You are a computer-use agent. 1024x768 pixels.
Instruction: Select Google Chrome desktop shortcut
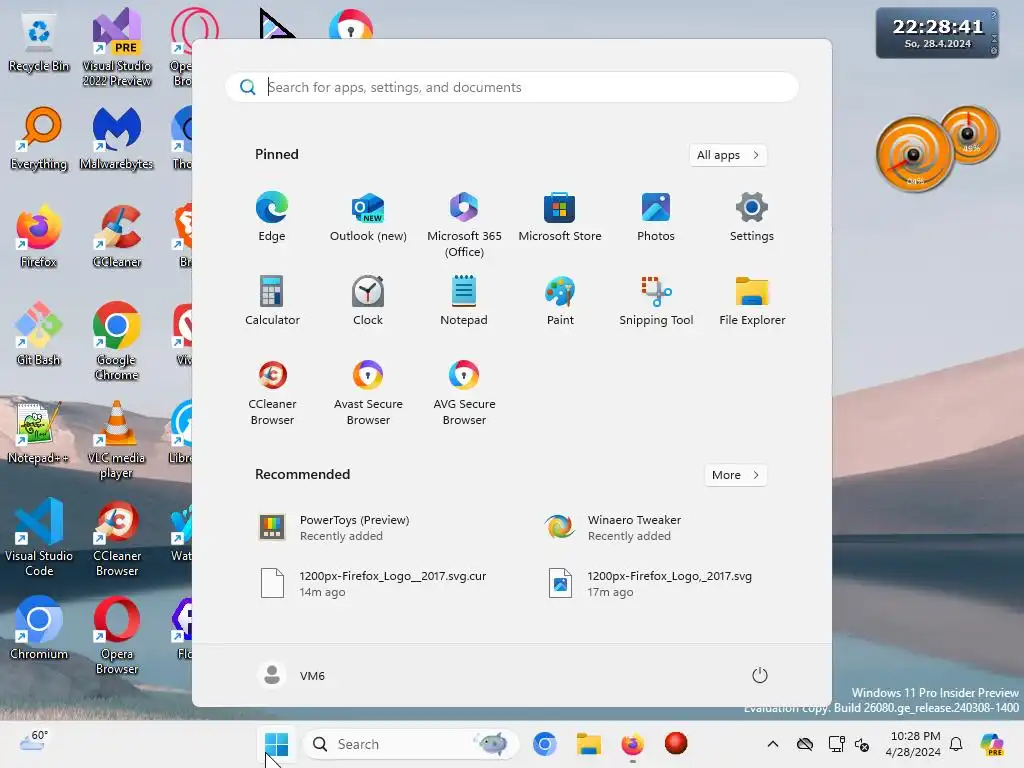[117, 342]
